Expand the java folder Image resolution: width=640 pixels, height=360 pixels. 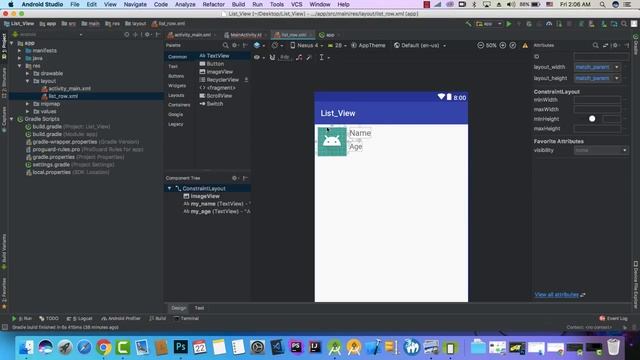tap(20, 58)
